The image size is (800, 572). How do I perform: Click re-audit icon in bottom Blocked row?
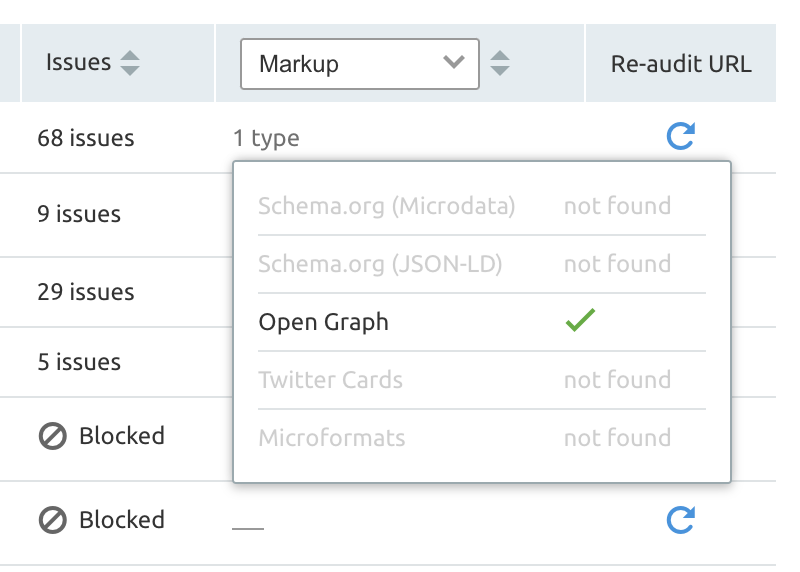tap(681, 519)
